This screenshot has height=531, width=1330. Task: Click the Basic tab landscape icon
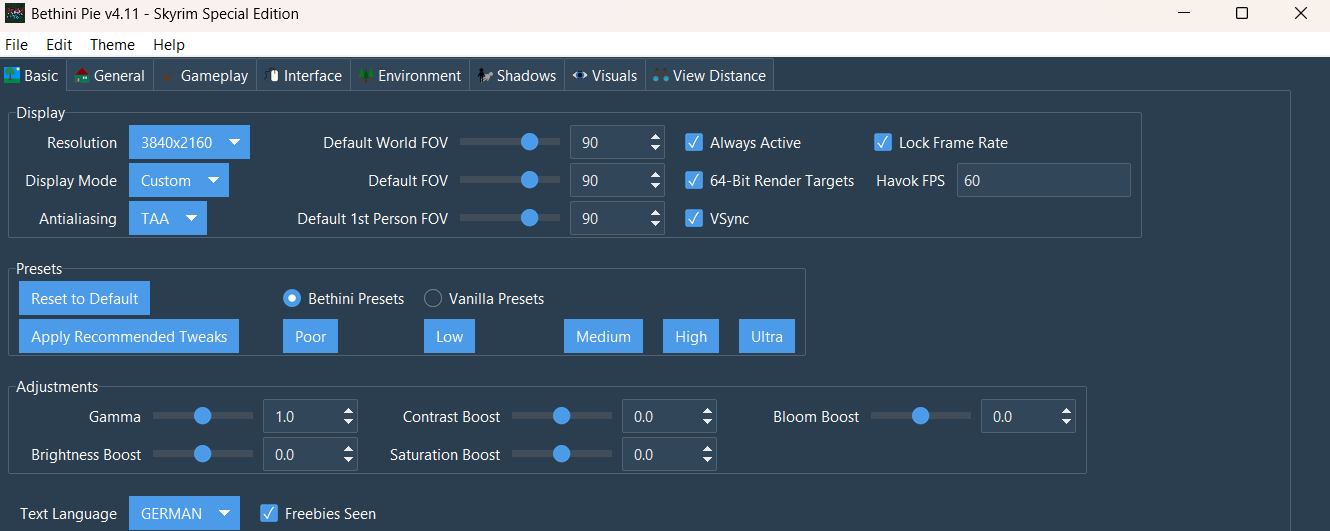tap(13, 75)
